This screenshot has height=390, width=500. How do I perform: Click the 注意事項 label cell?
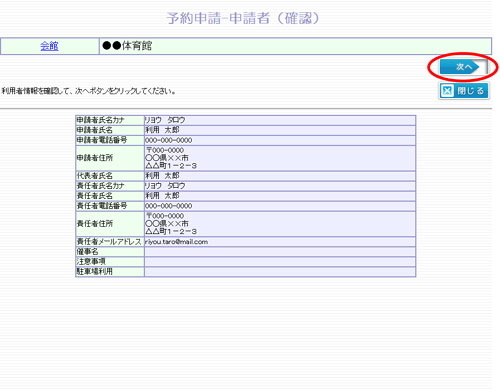pyautogui.click(x=110, y=262)
